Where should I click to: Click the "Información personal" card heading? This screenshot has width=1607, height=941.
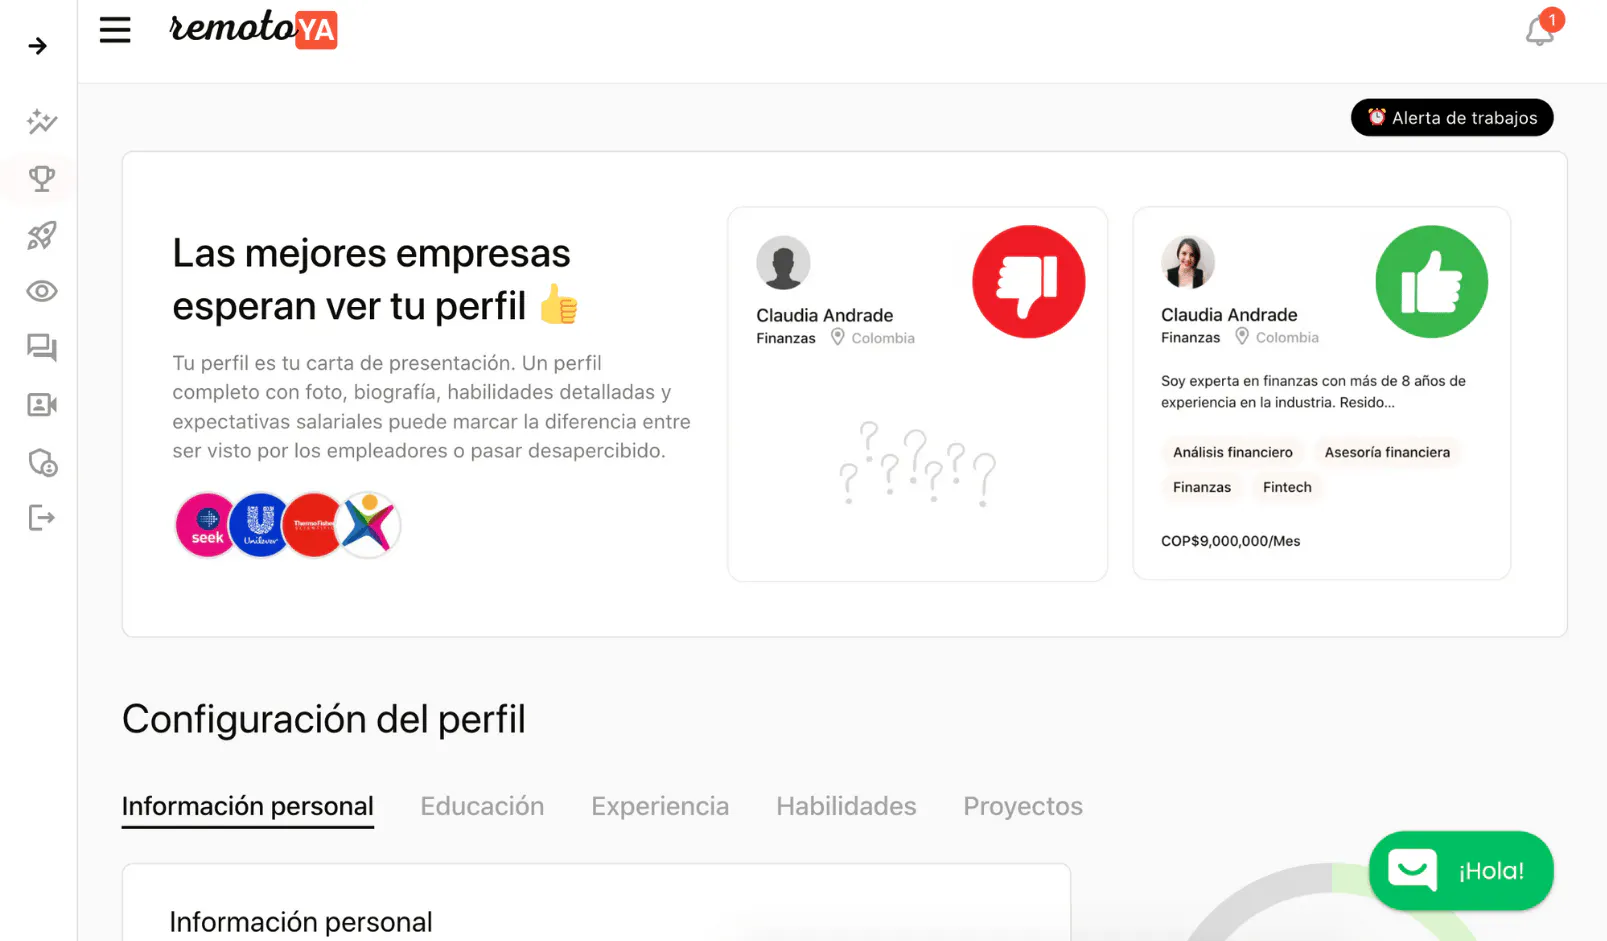coord(301,922)
